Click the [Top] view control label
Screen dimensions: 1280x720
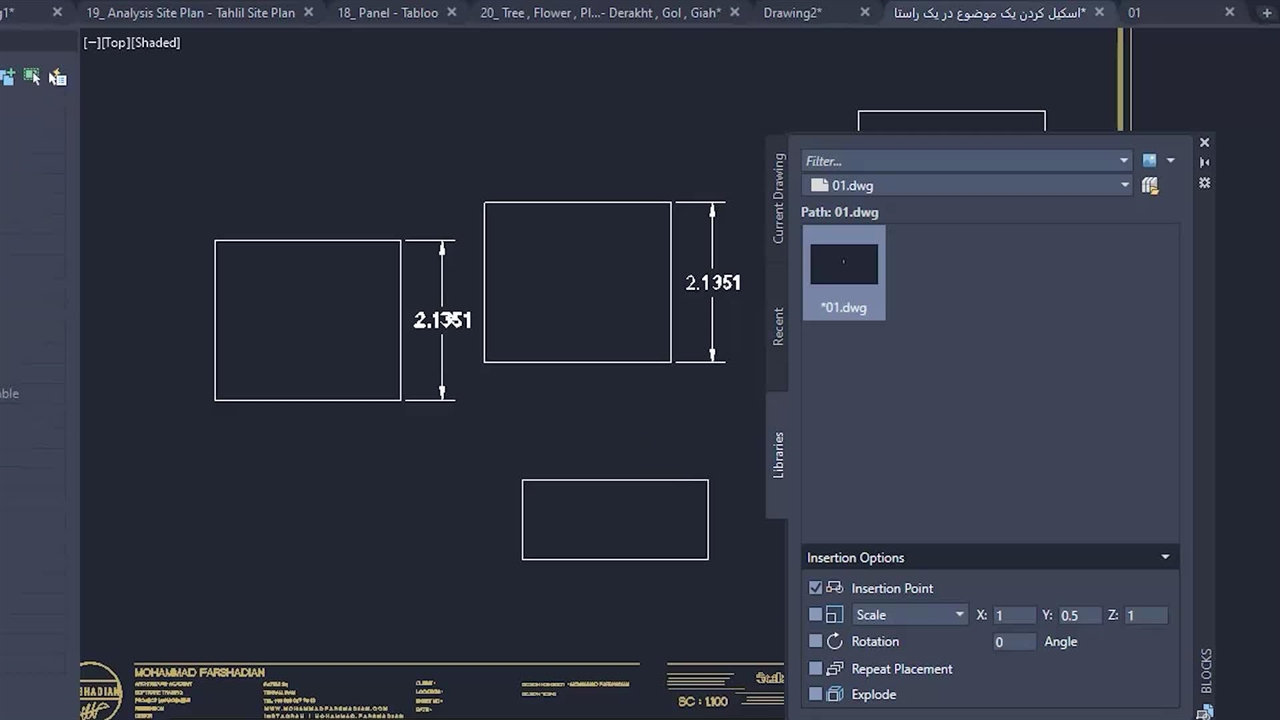tap(114, 43)
